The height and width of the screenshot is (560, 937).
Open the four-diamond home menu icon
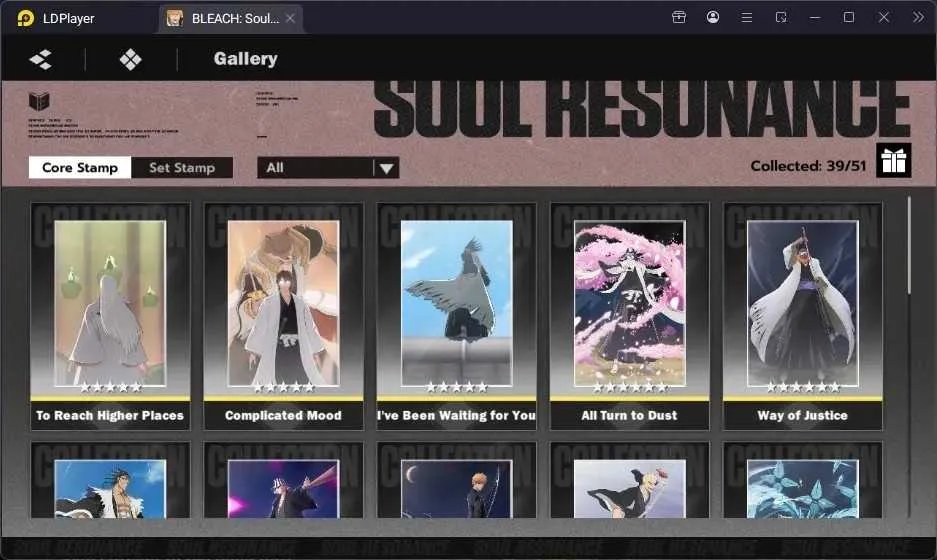[130, 59]
